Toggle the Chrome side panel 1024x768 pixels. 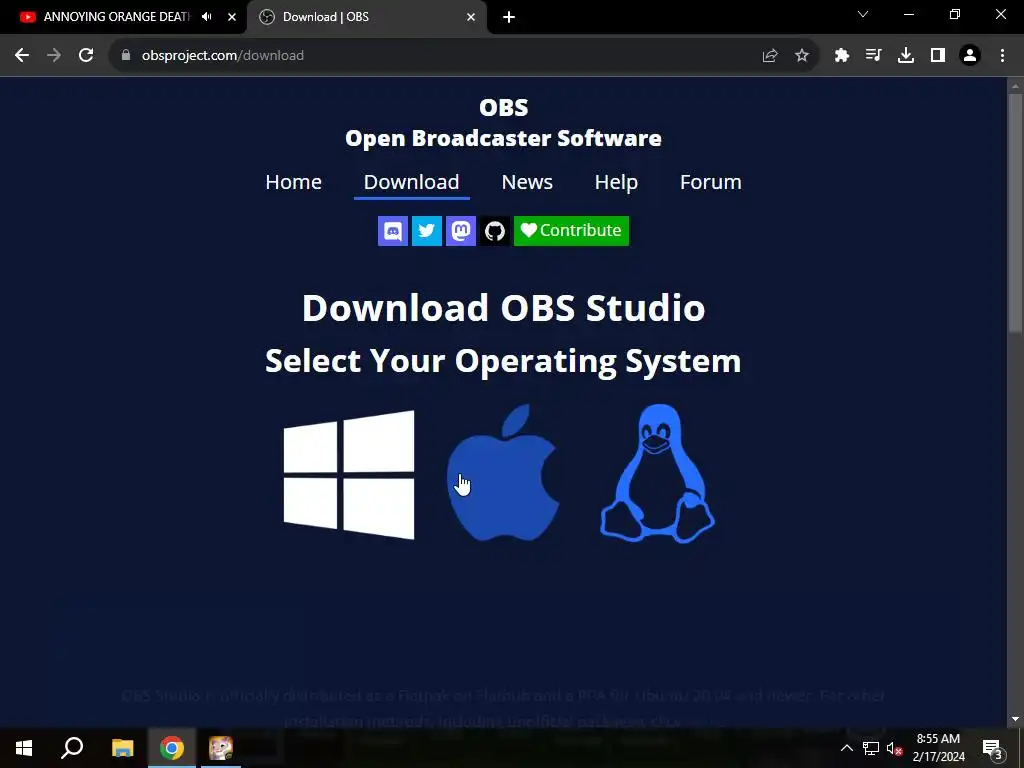click(938, 56)
